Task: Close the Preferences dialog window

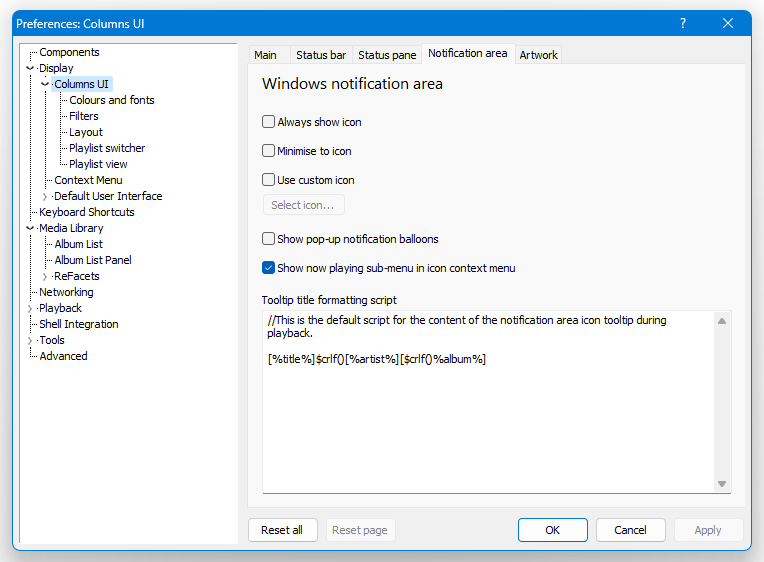Action: (x=727, y=23)
